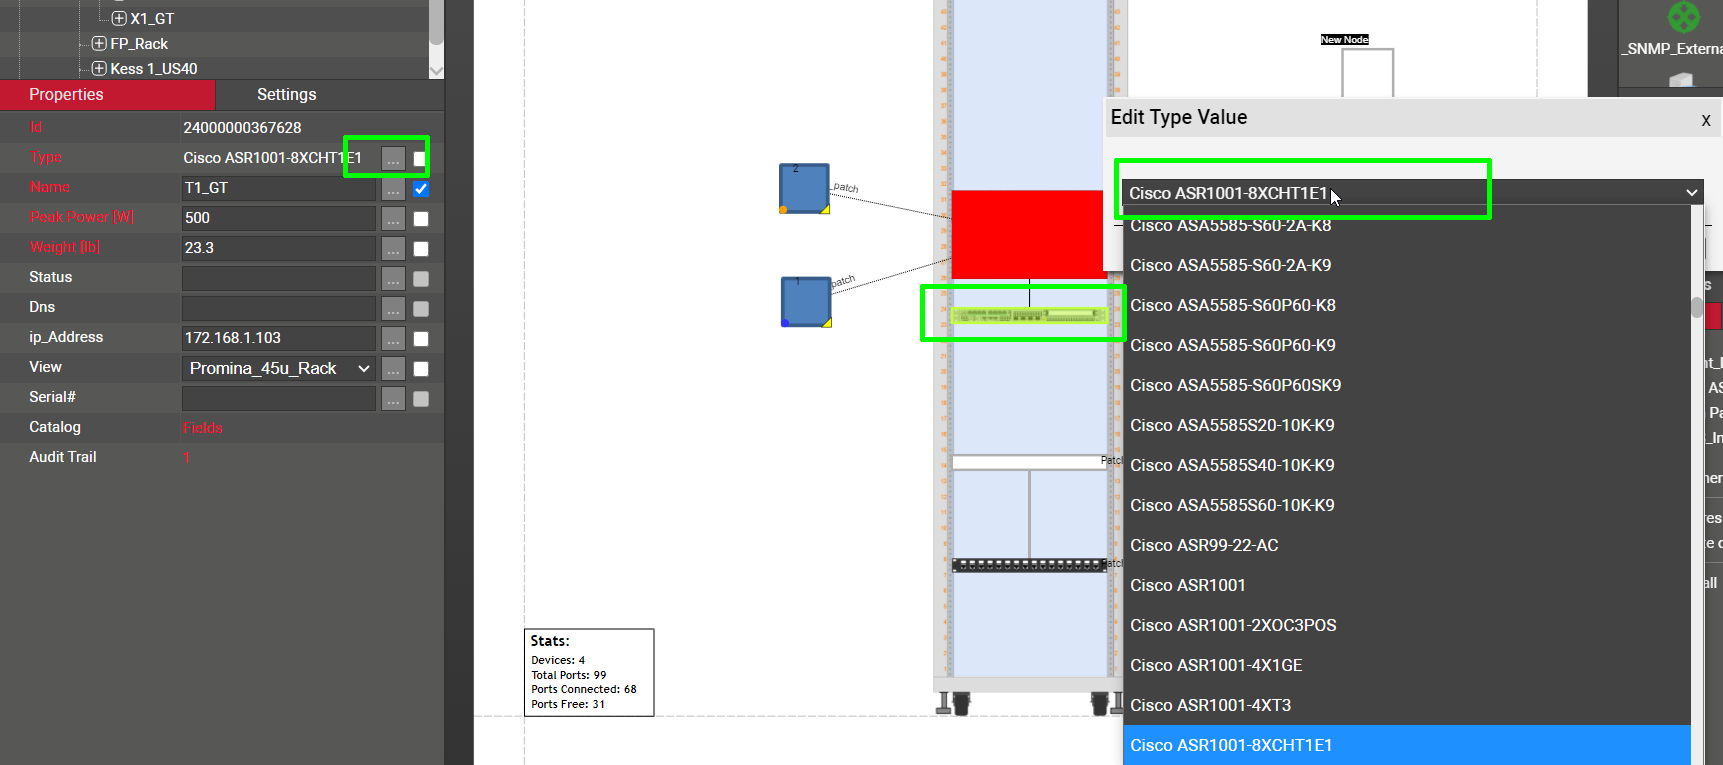Select the black patch panel in rack

pos(1028,565)
